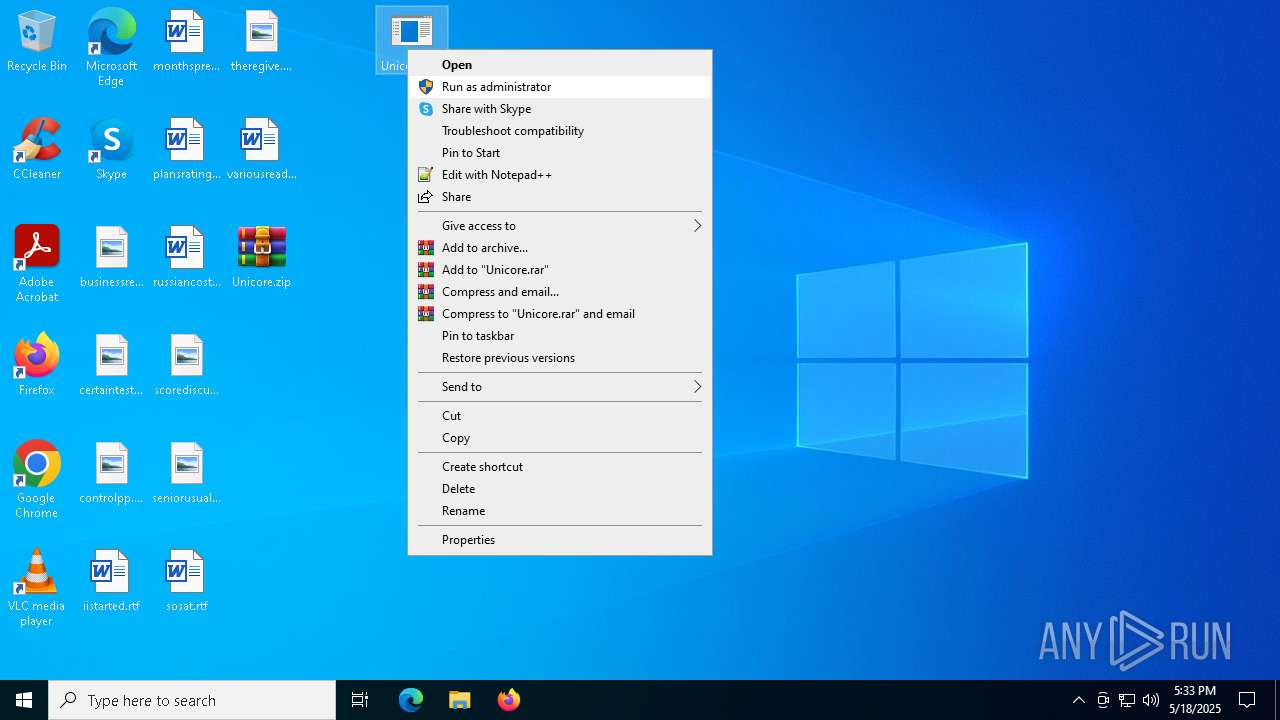Image resolution: width=1280 pixels, height=720 pixels.
Task: Select the variousread... Word document
Action: click(x=261, y=149)
